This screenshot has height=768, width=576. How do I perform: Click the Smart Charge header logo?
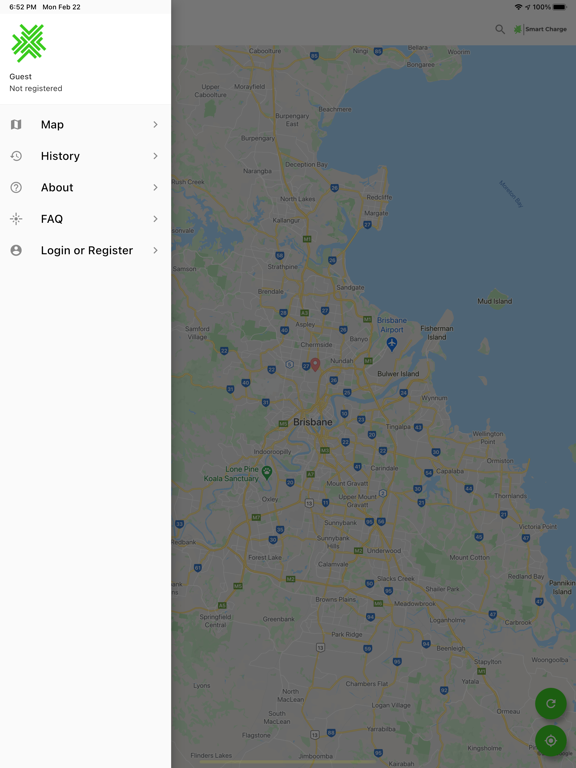pyautogui.click(x=540, y=29)
